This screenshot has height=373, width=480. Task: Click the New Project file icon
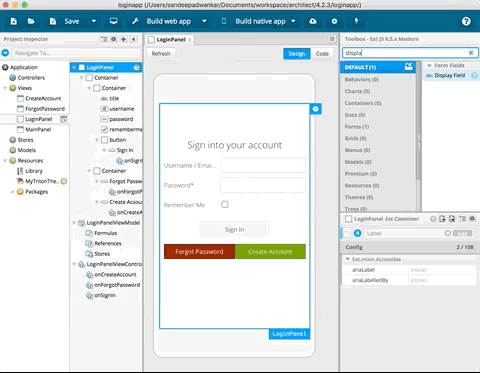tap(14, 21)
